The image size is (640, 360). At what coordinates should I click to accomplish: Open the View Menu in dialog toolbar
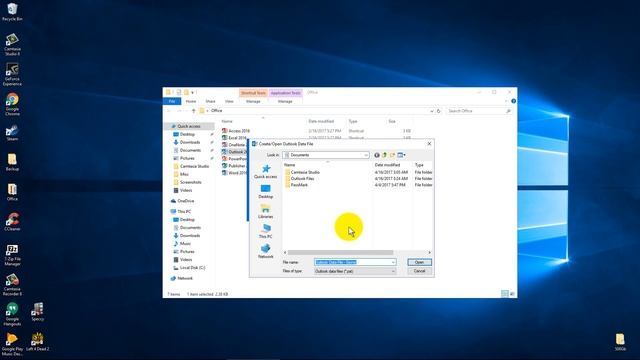pos(402,155)
